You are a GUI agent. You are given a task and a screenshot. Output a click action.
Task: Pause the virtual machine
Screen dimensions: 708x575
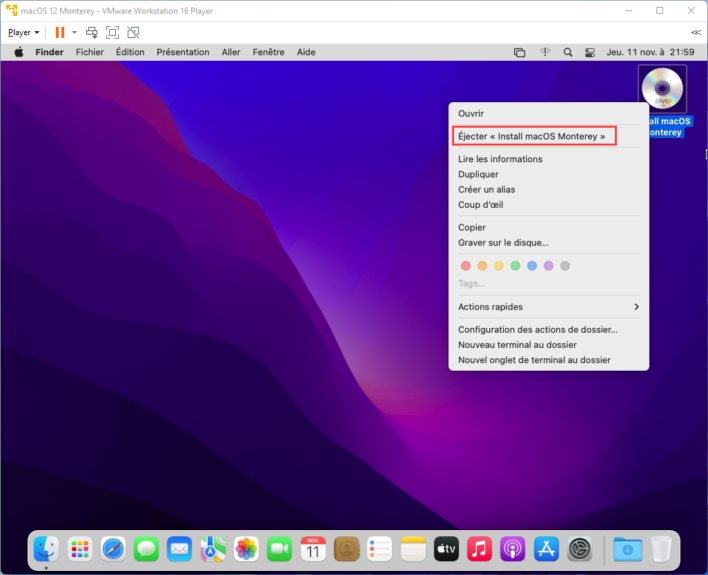click(60, 32)
